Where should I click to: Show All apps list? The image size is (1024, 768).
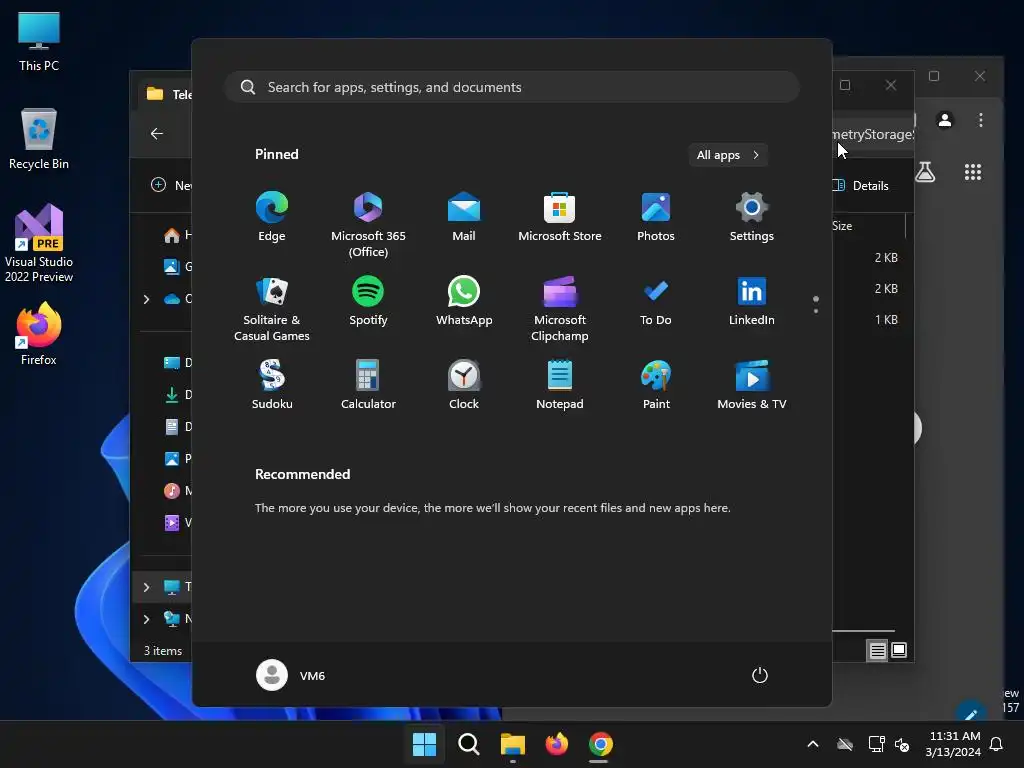coord(728,155)
